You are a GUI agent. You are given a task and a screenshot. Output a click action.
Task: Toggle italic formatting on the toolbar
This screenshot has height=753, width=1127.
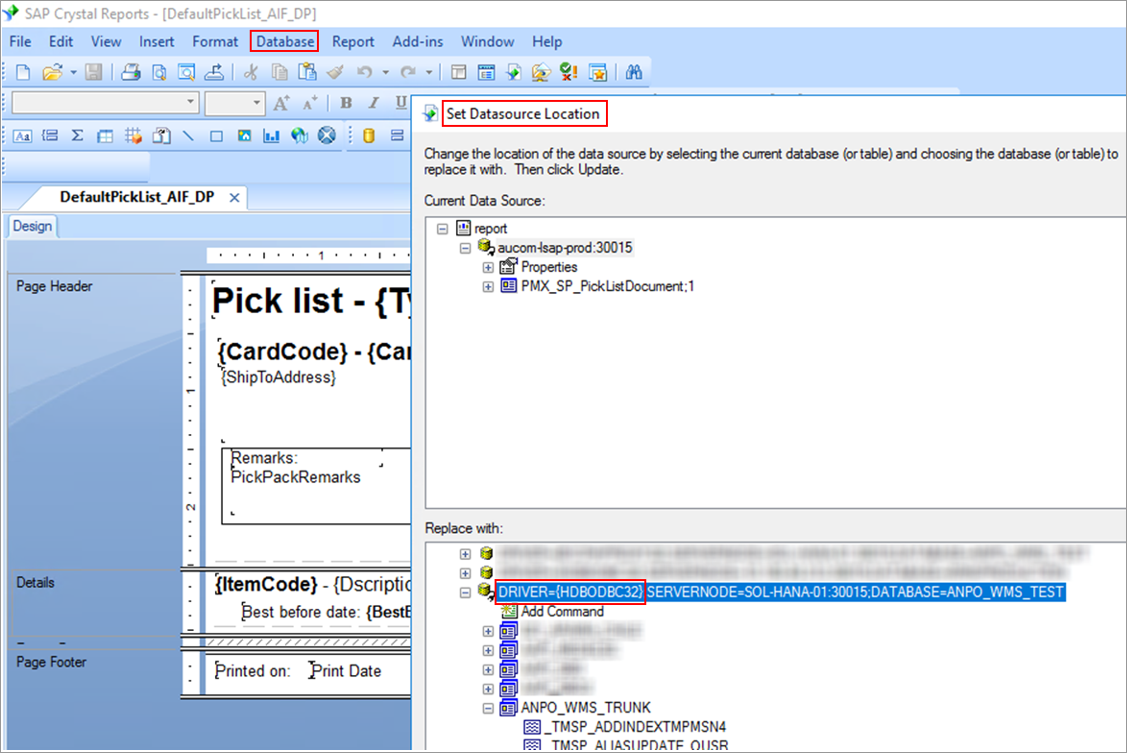(x=373, y=103)
